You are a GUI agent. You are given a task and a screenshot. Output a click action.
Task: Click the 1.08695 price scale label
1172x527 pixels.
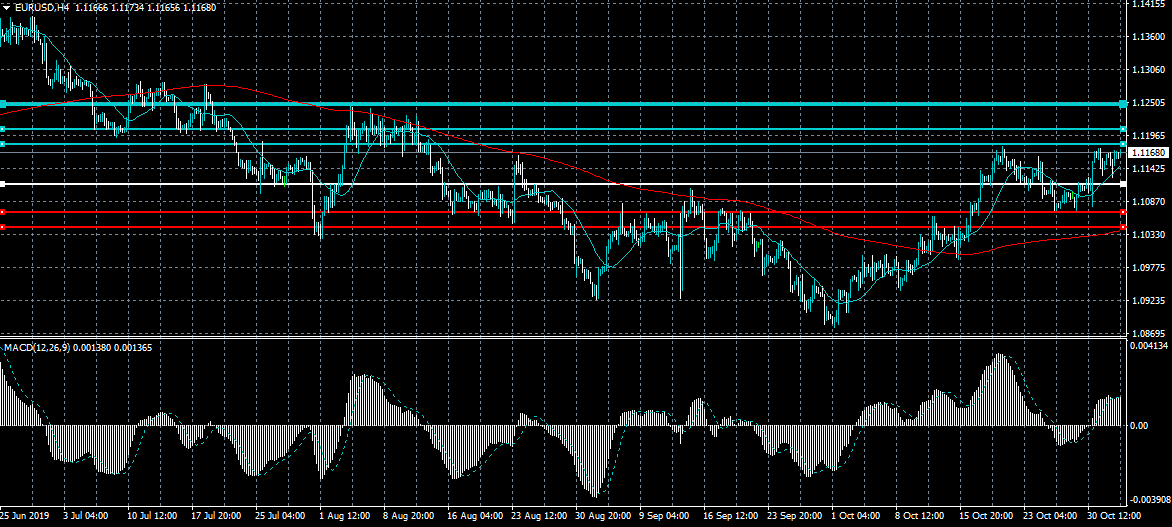coord(1148,333)
